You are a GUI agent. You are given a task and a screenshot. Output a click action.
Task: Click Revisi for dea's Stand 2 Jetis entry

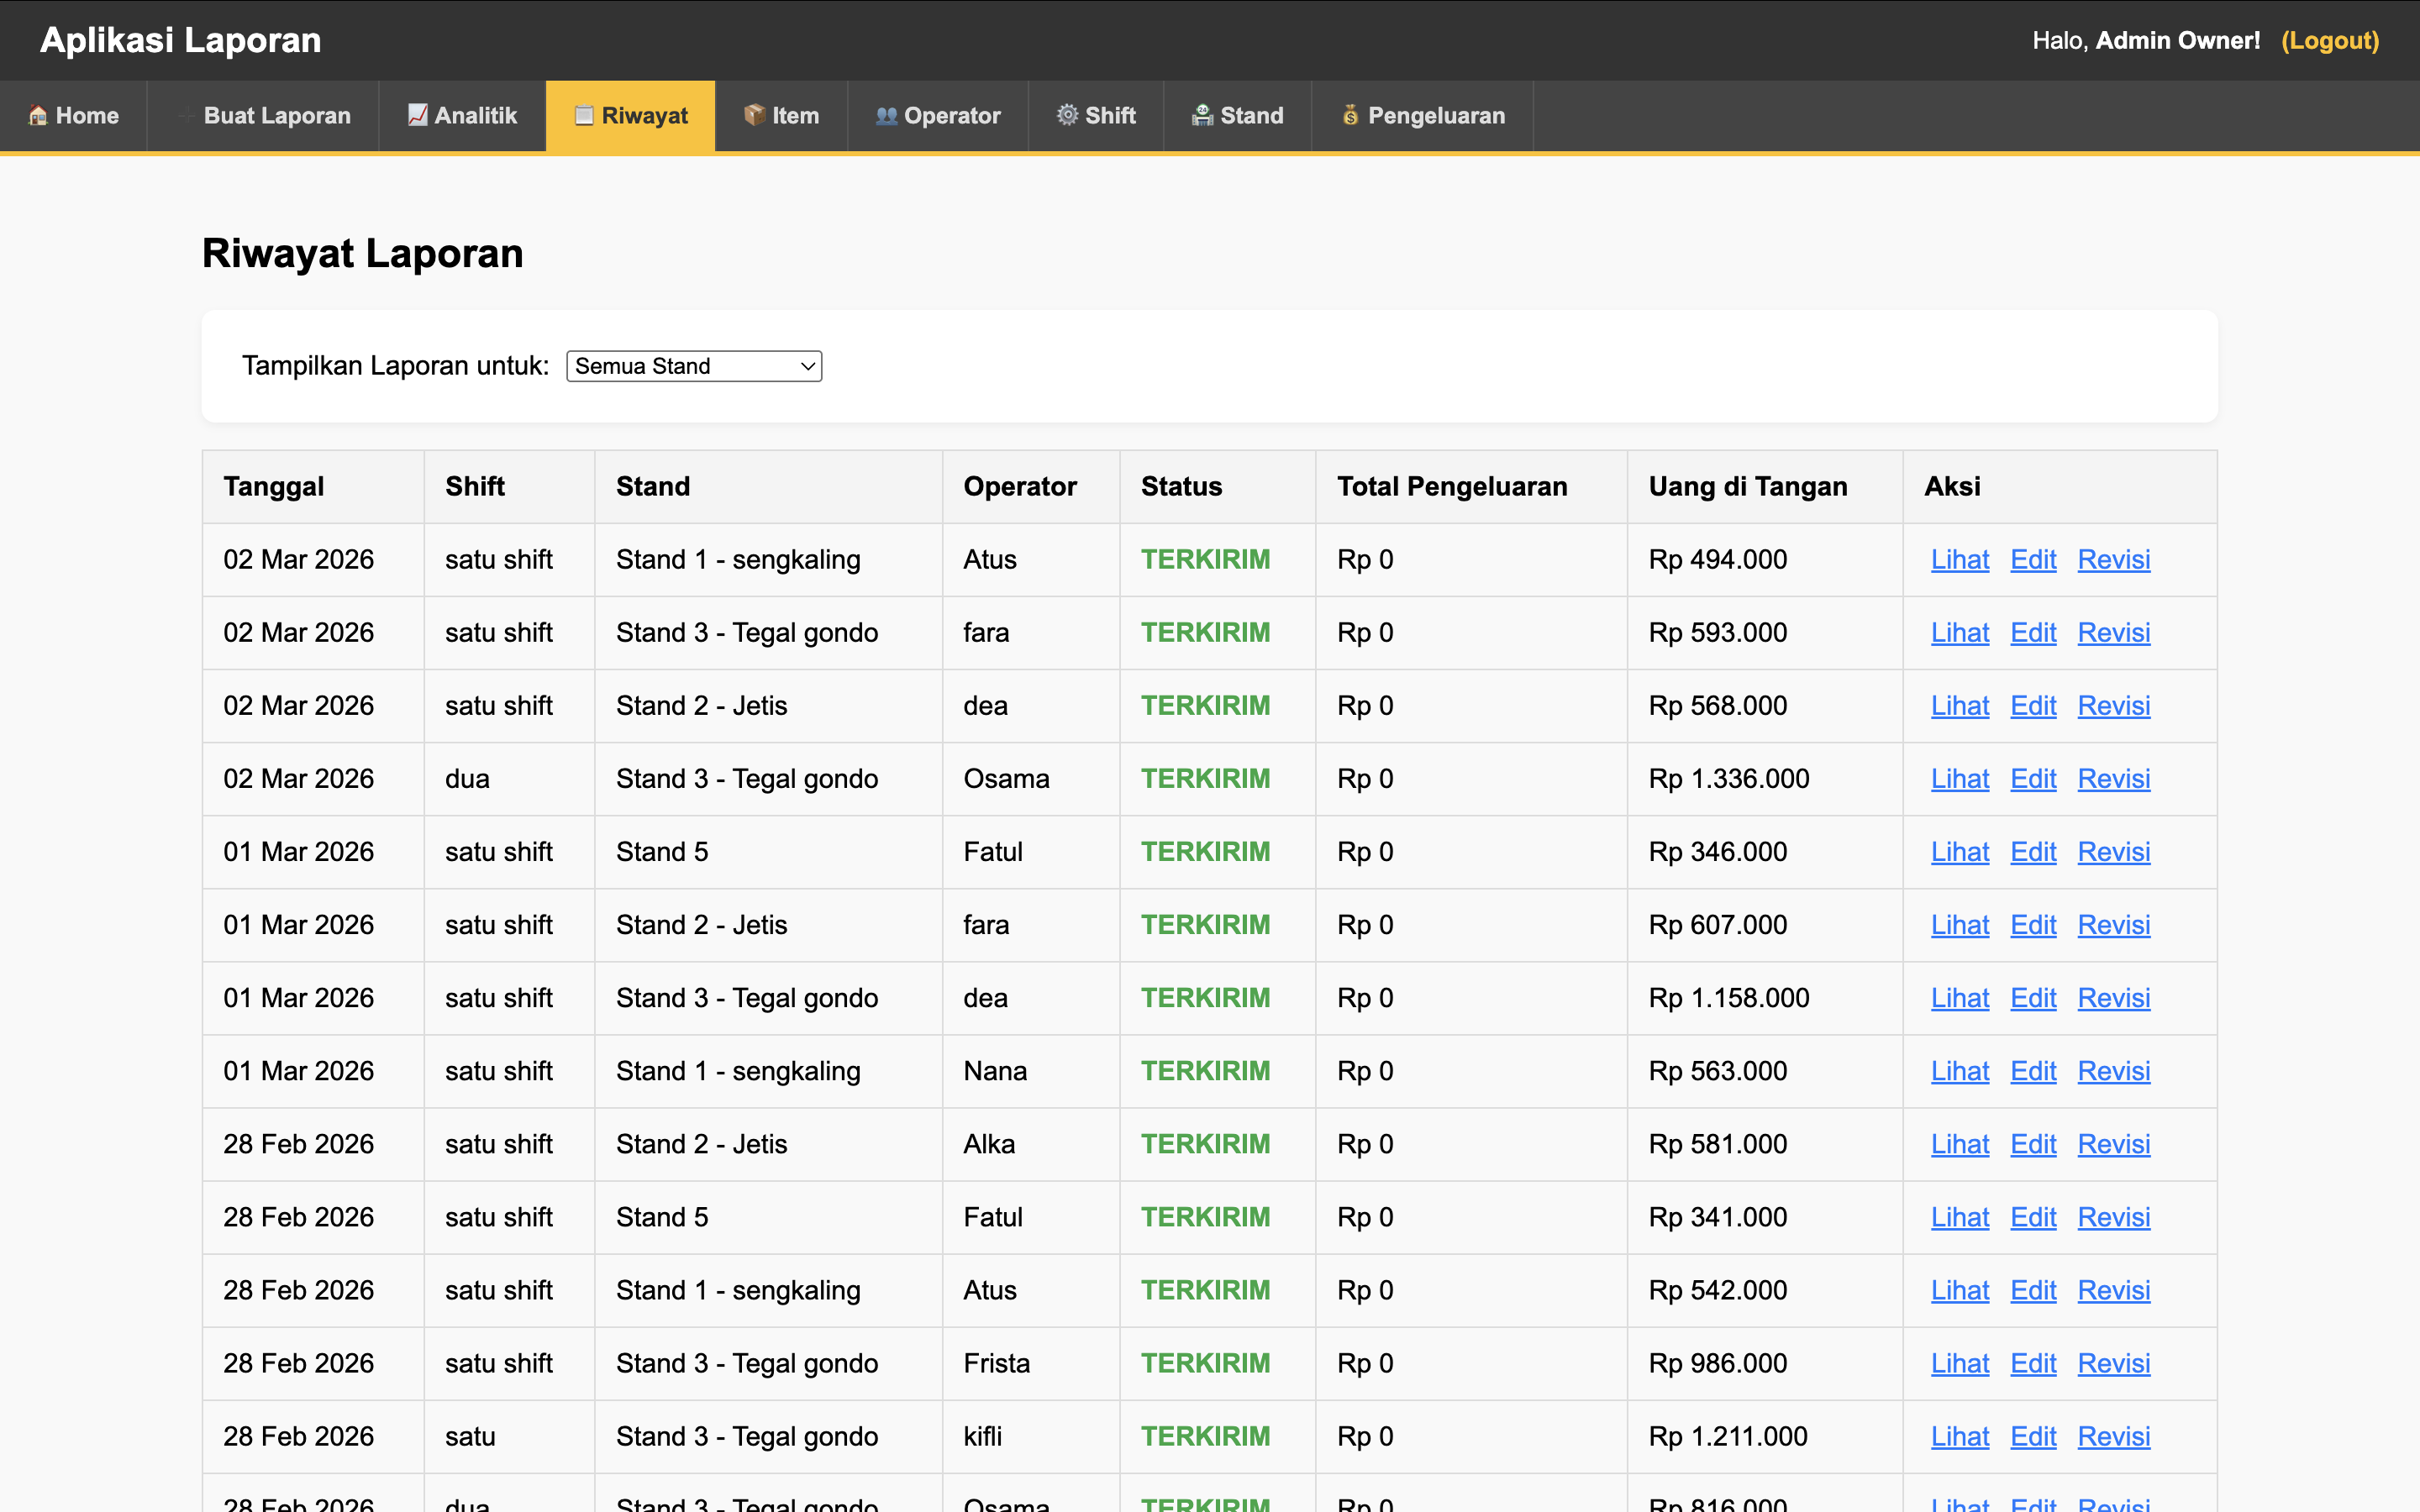point(2113,706)
